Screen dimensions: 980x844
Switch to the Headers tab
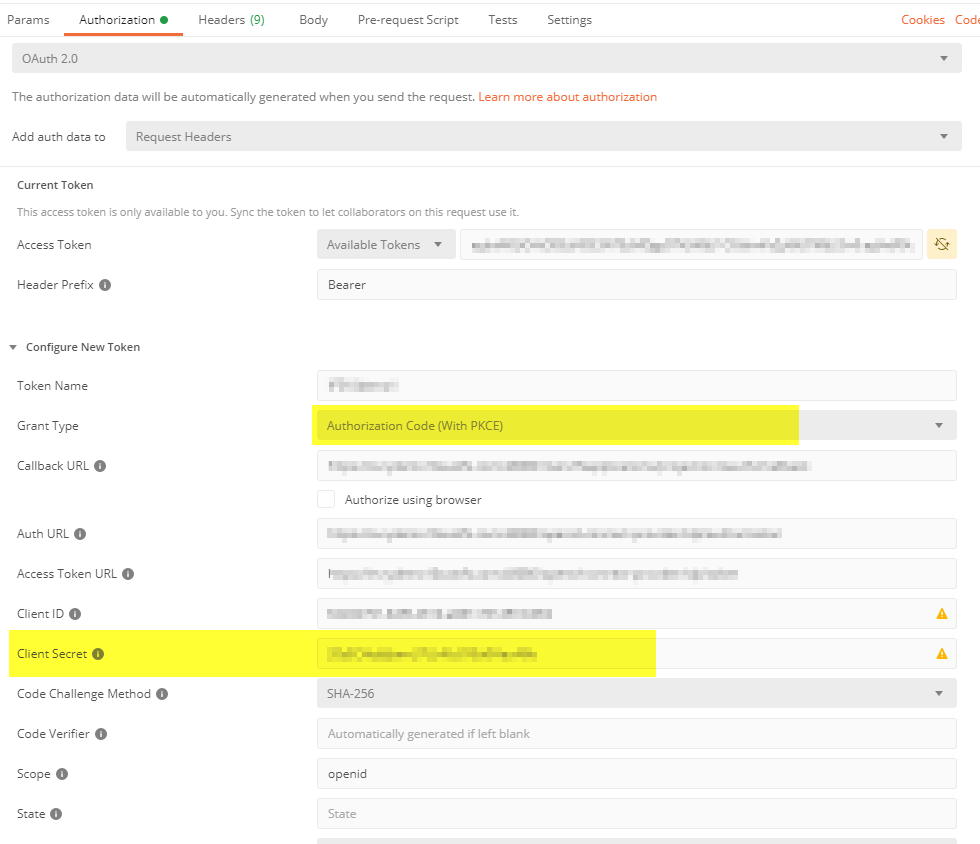pyautogui.click(x=231, y=19)
